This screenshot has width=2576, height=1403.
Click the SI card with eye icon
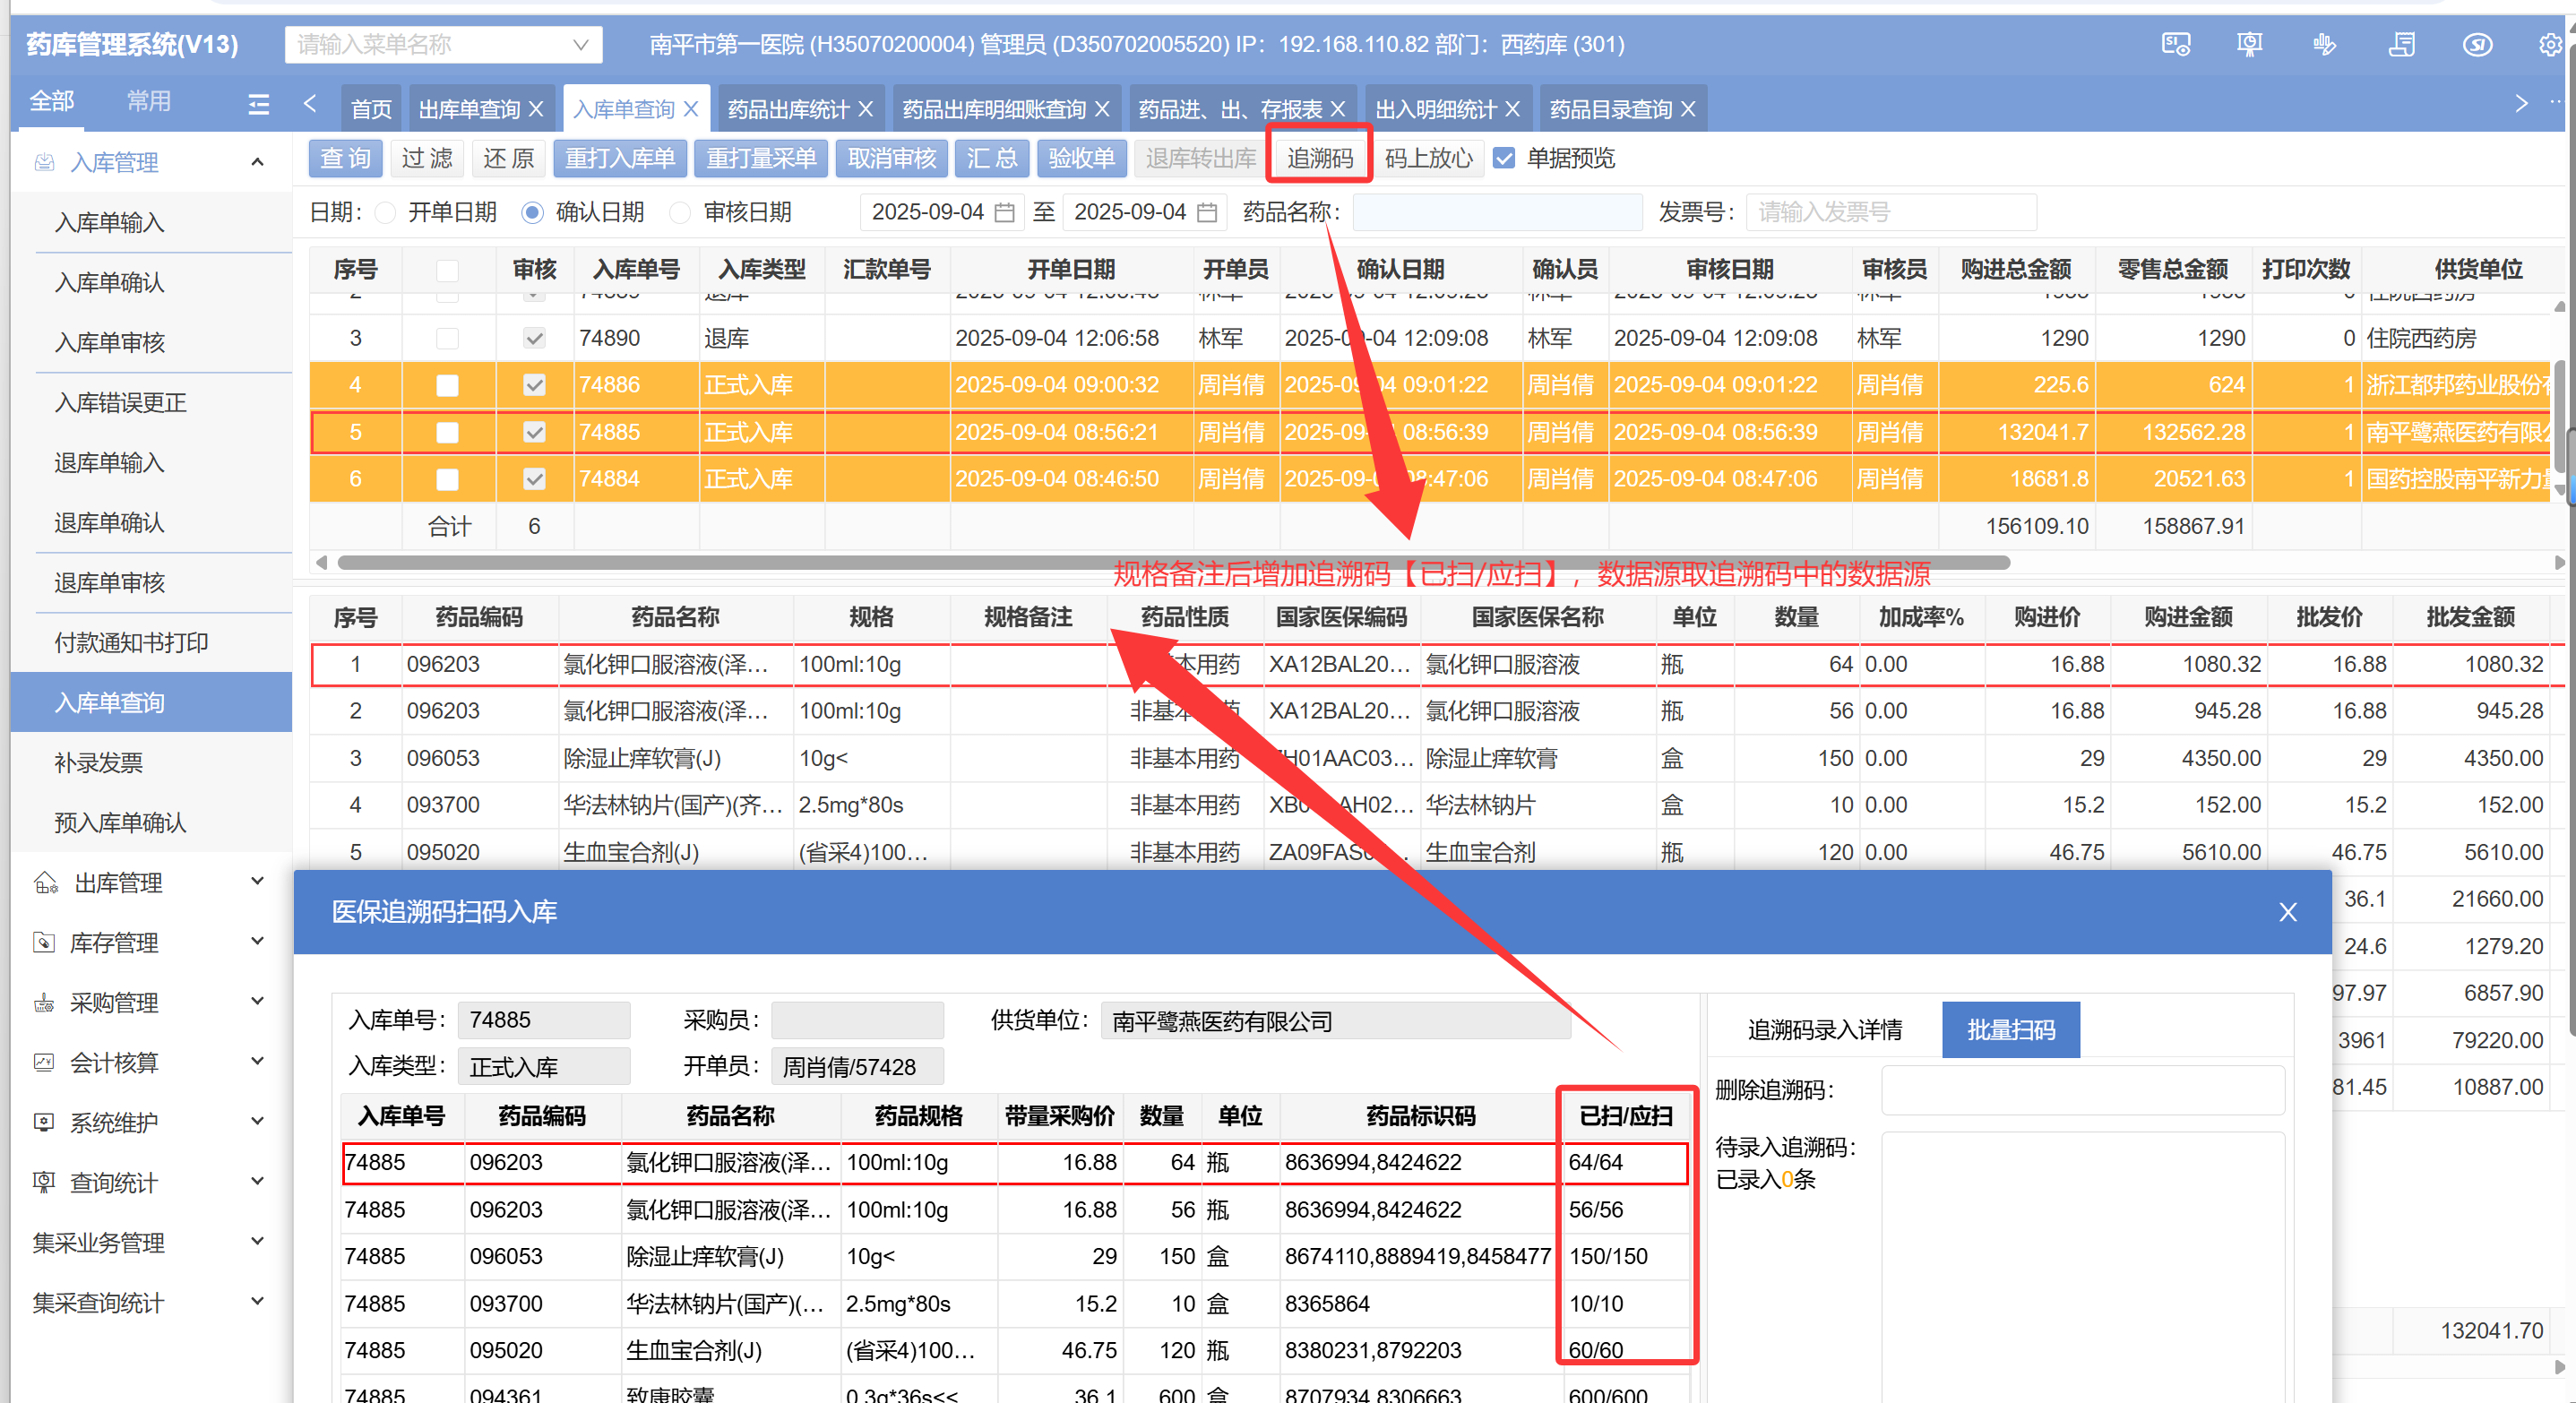click(x=2176, y=44)
